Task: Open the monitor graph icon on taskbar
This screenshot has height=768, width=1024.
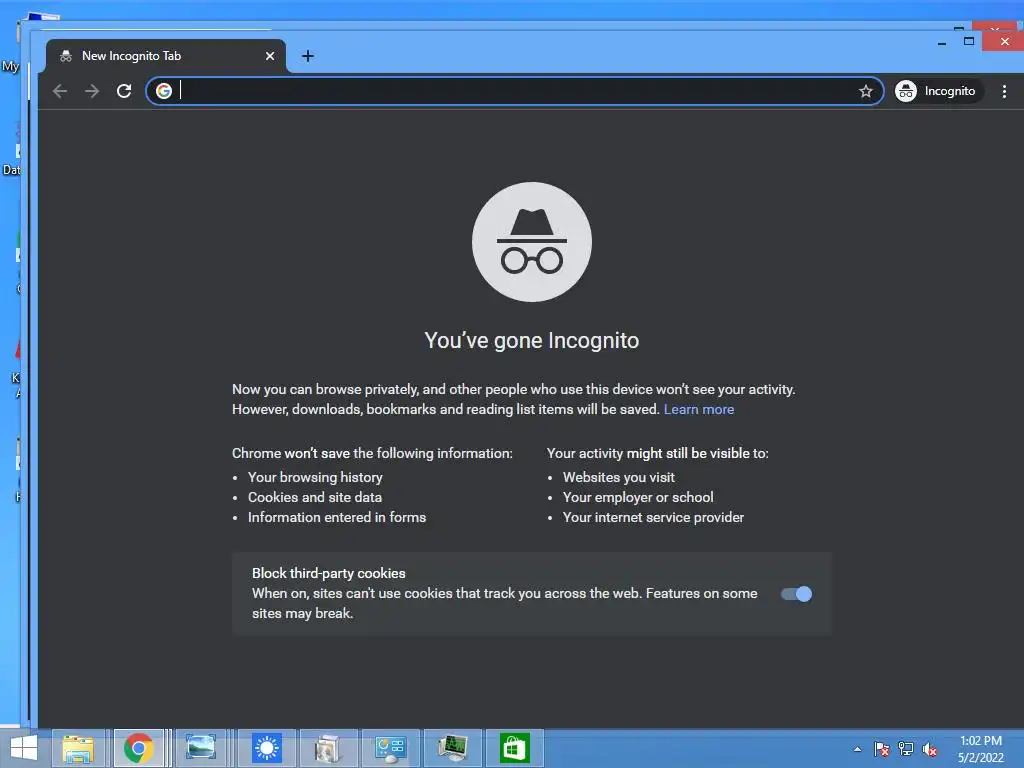Action: [x=453, y=748]
